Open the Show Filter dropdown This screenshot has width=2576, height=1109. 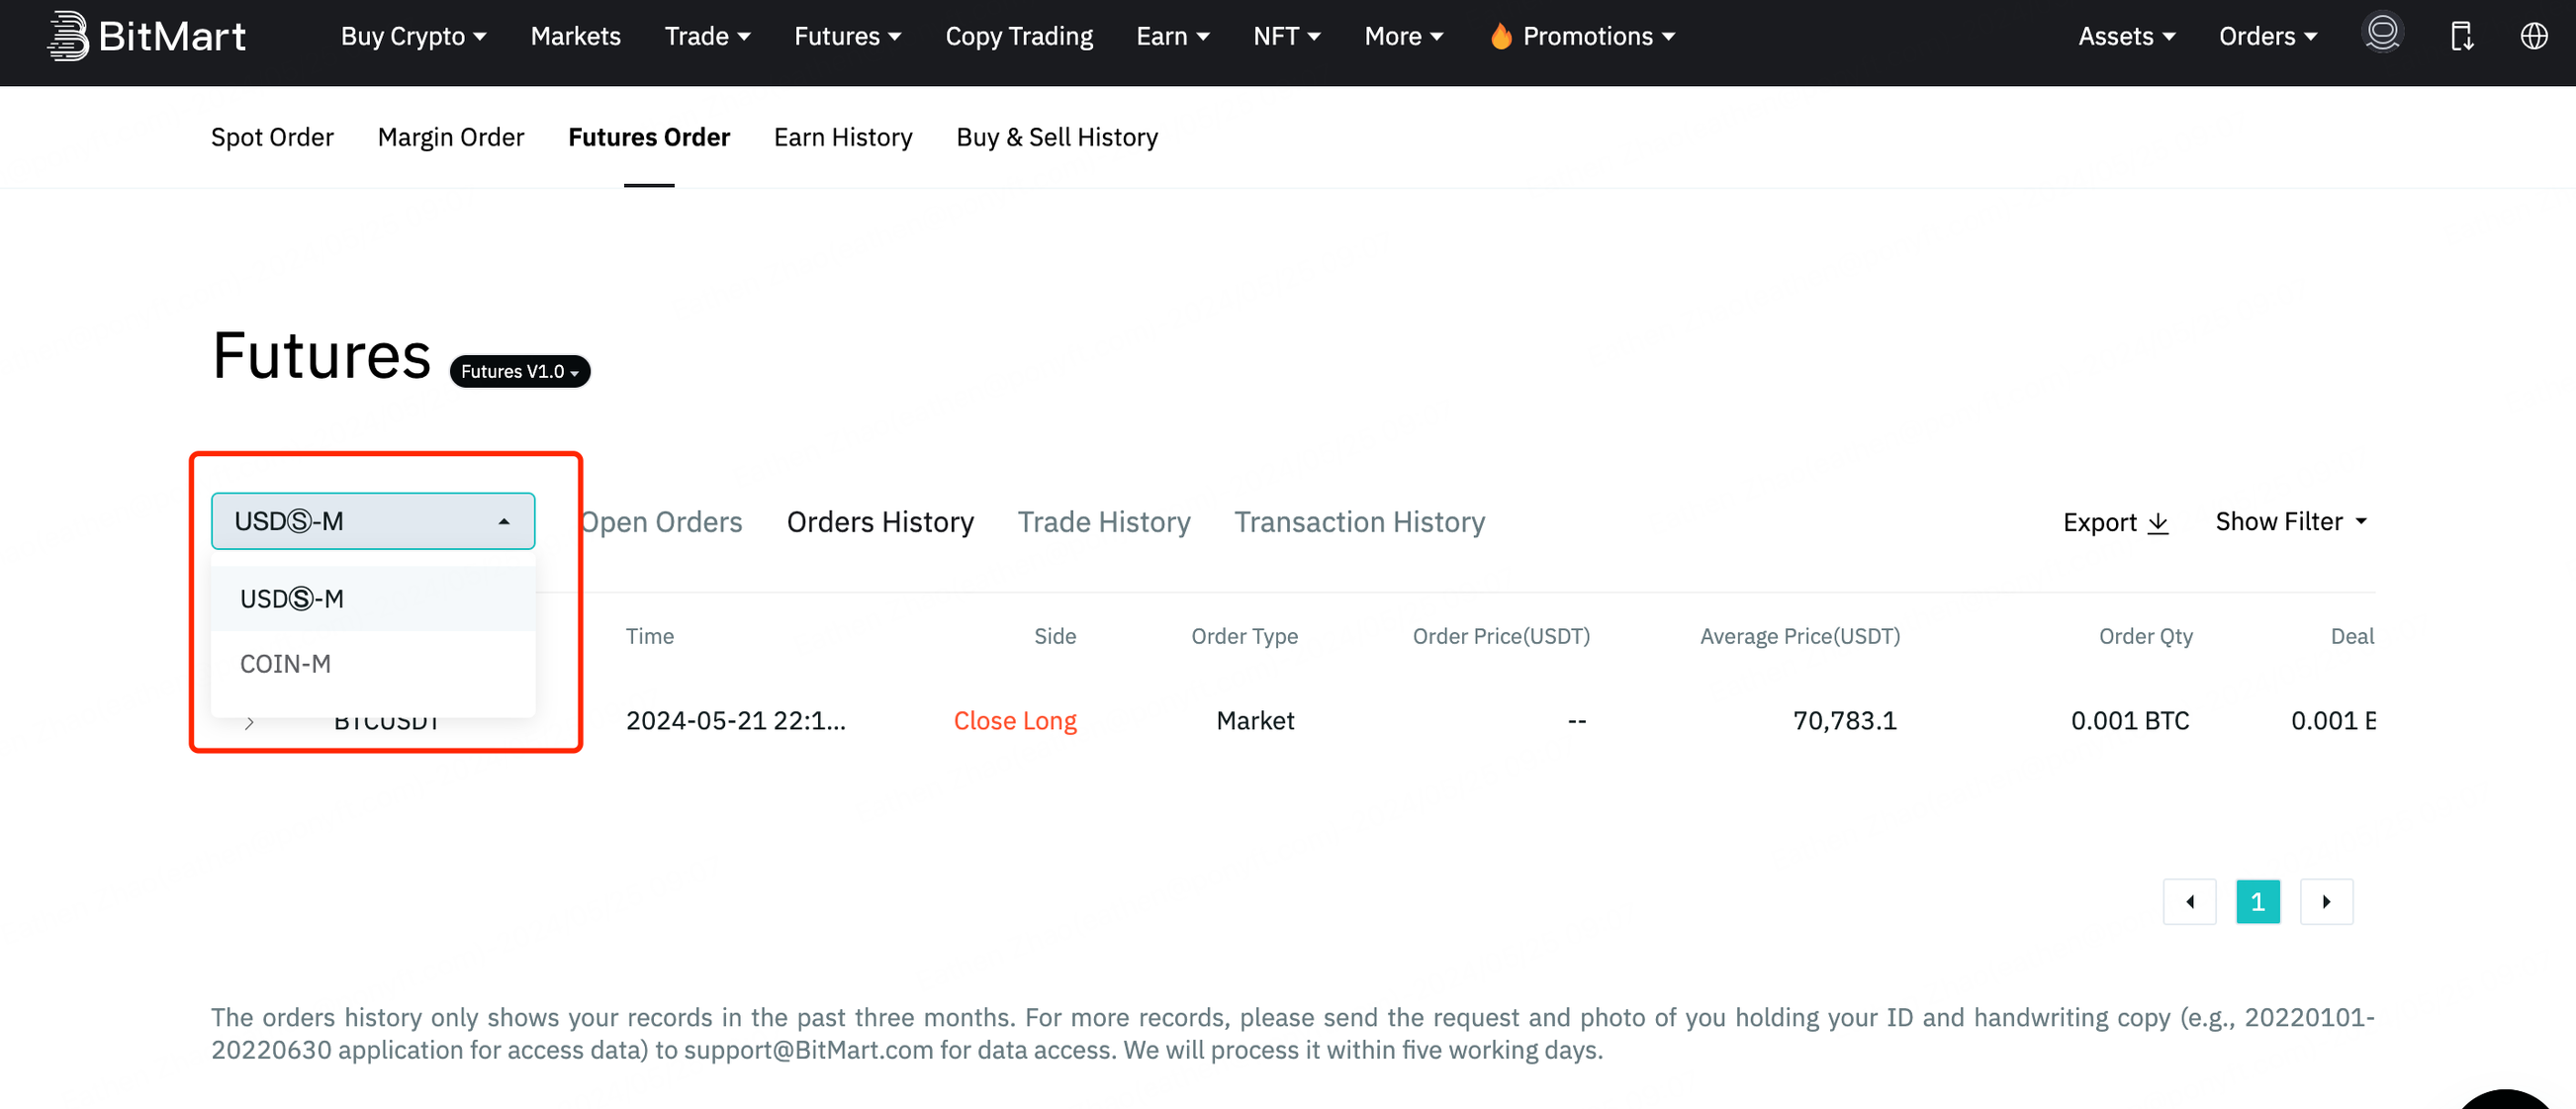[x=2291, y=521]
